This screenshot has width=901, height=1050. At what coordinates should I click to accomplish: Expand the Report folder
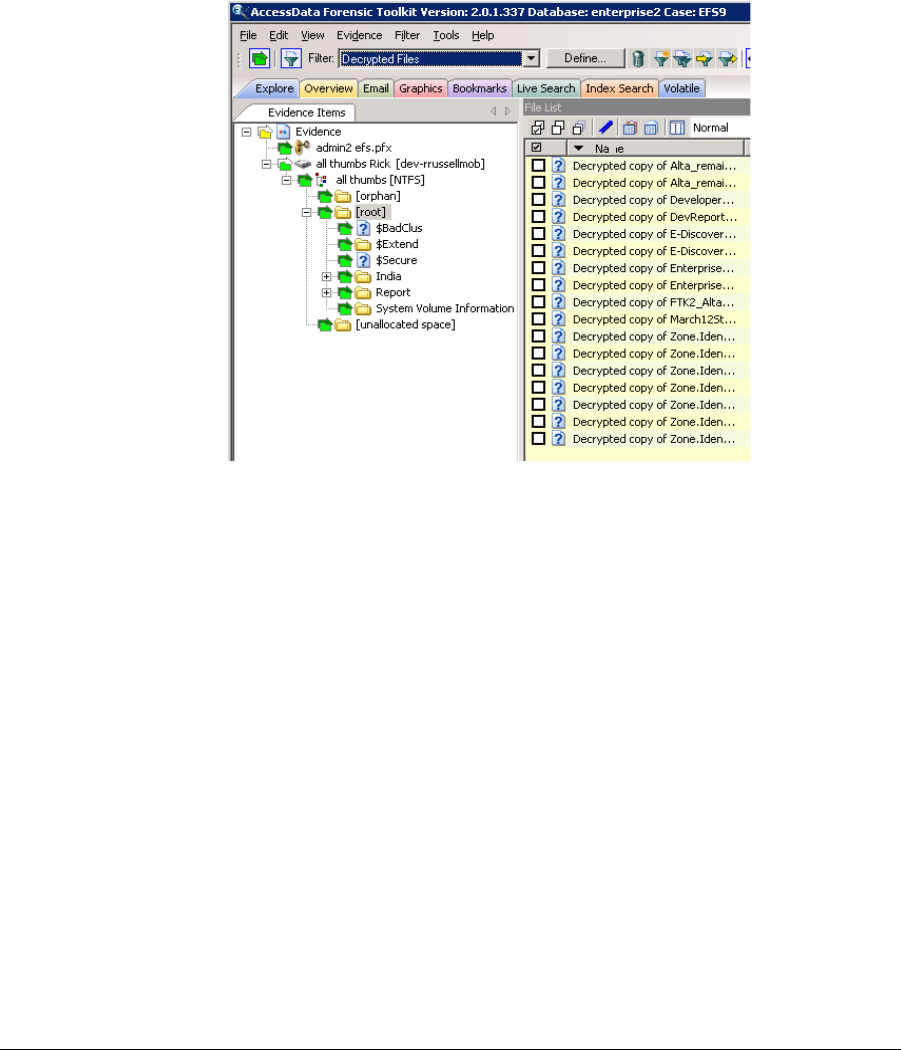(327, 293)
